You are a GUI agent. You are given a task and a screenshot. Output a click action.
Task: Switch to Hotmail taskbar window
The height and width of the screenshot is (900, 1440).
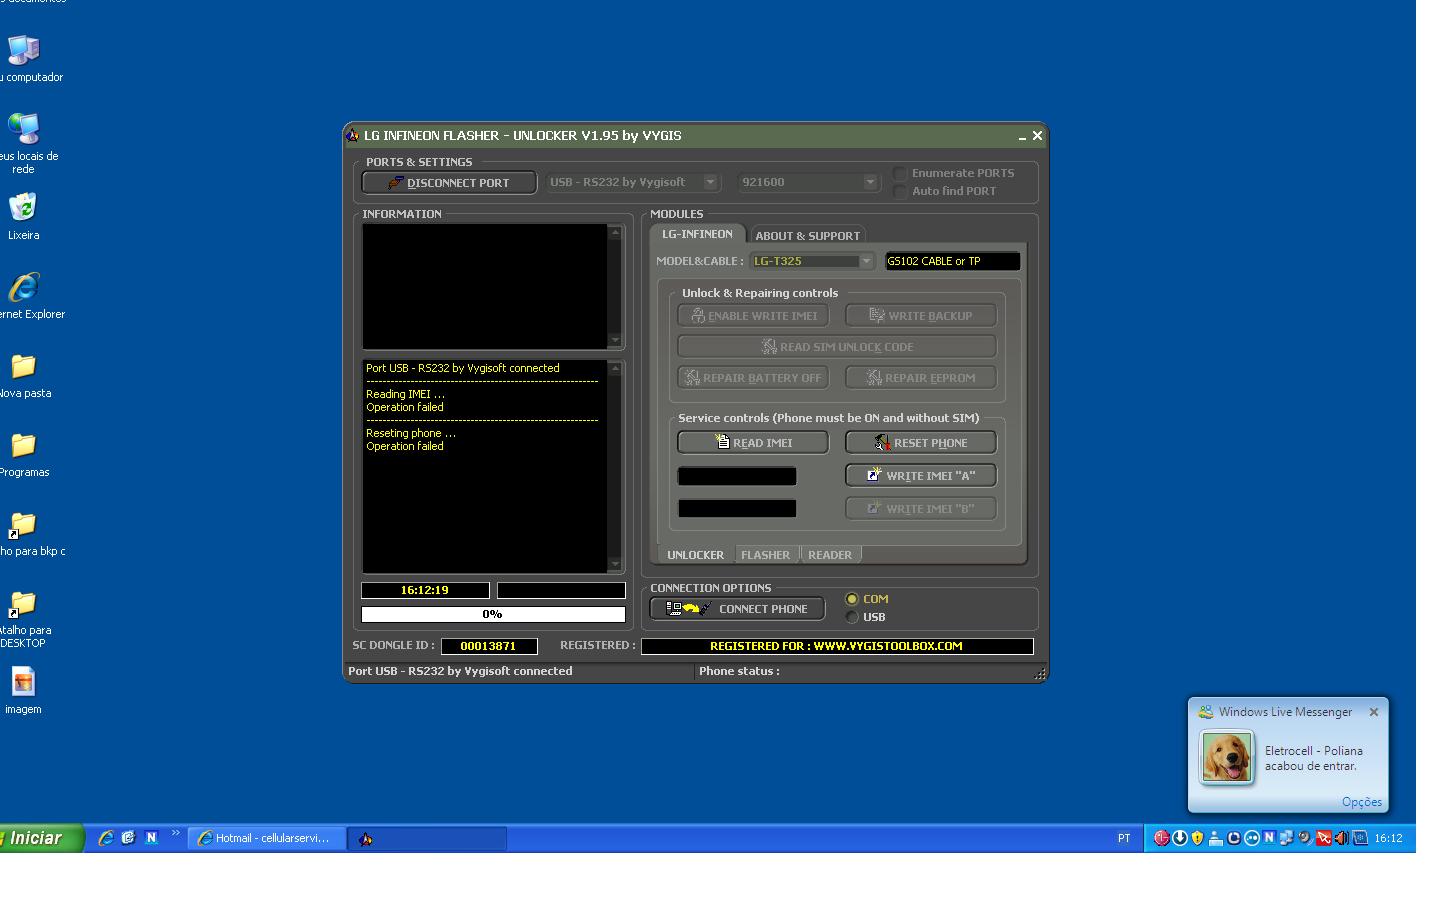[x=268, y=838]
